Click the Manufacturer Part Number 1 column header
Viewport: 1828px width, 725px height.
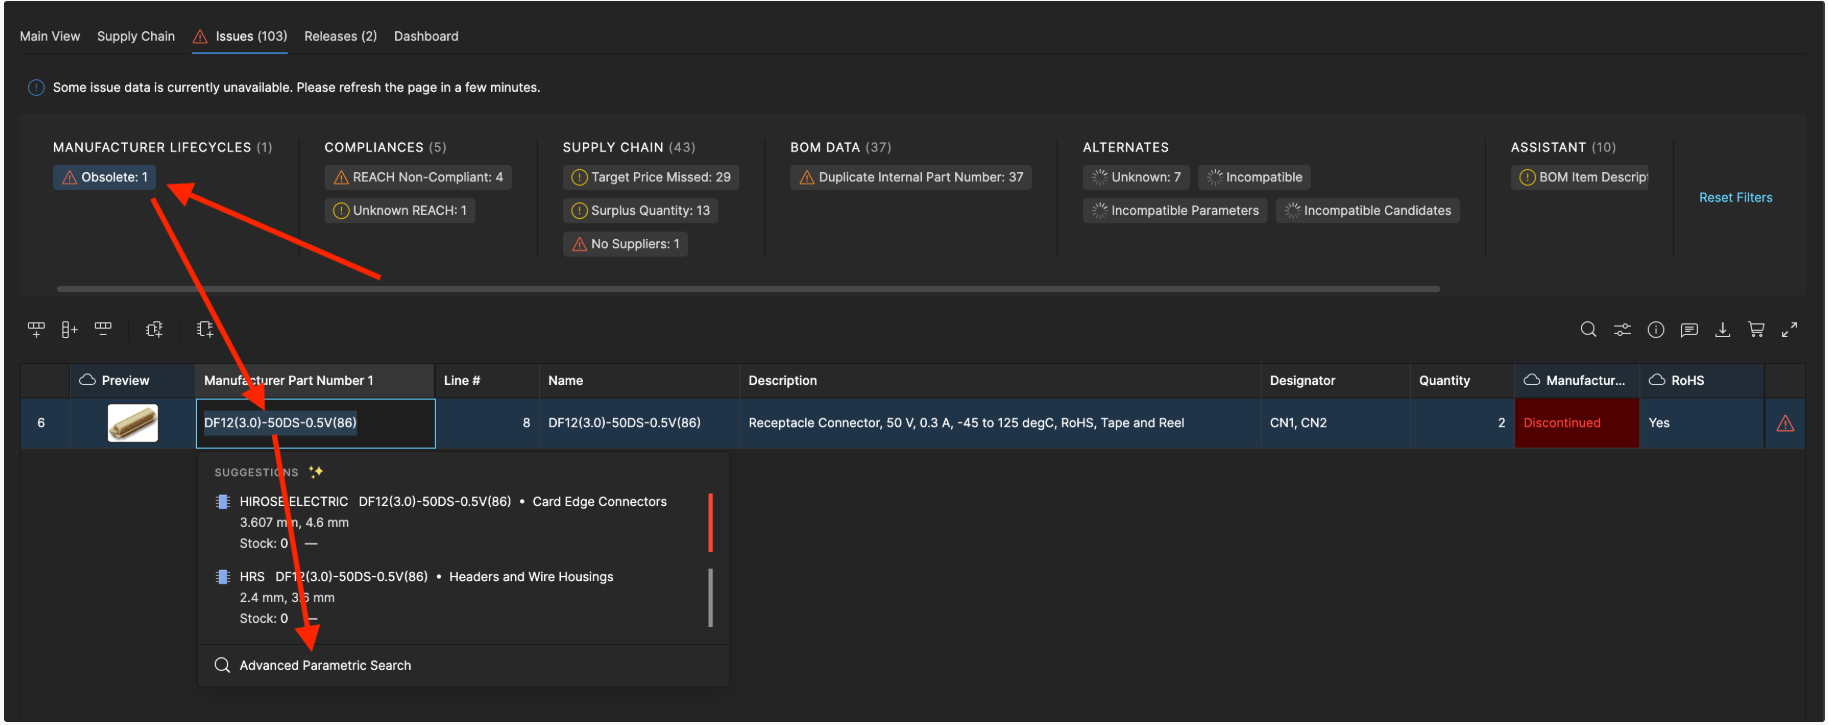pyautogui.click(x=315, y=380)
